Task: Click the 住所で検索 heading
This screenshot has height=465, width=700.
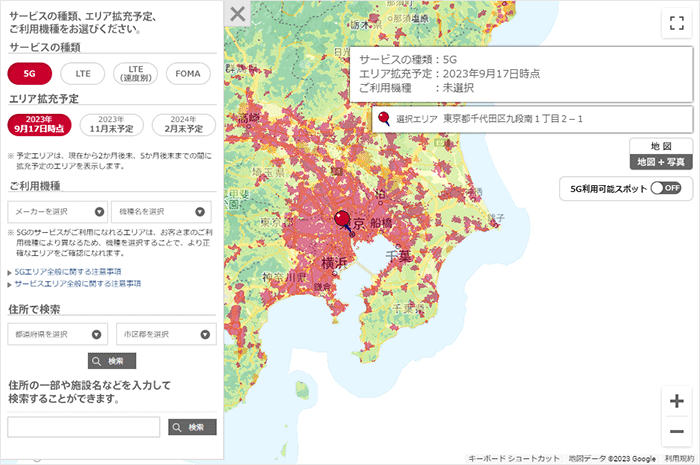Action: 34,309
